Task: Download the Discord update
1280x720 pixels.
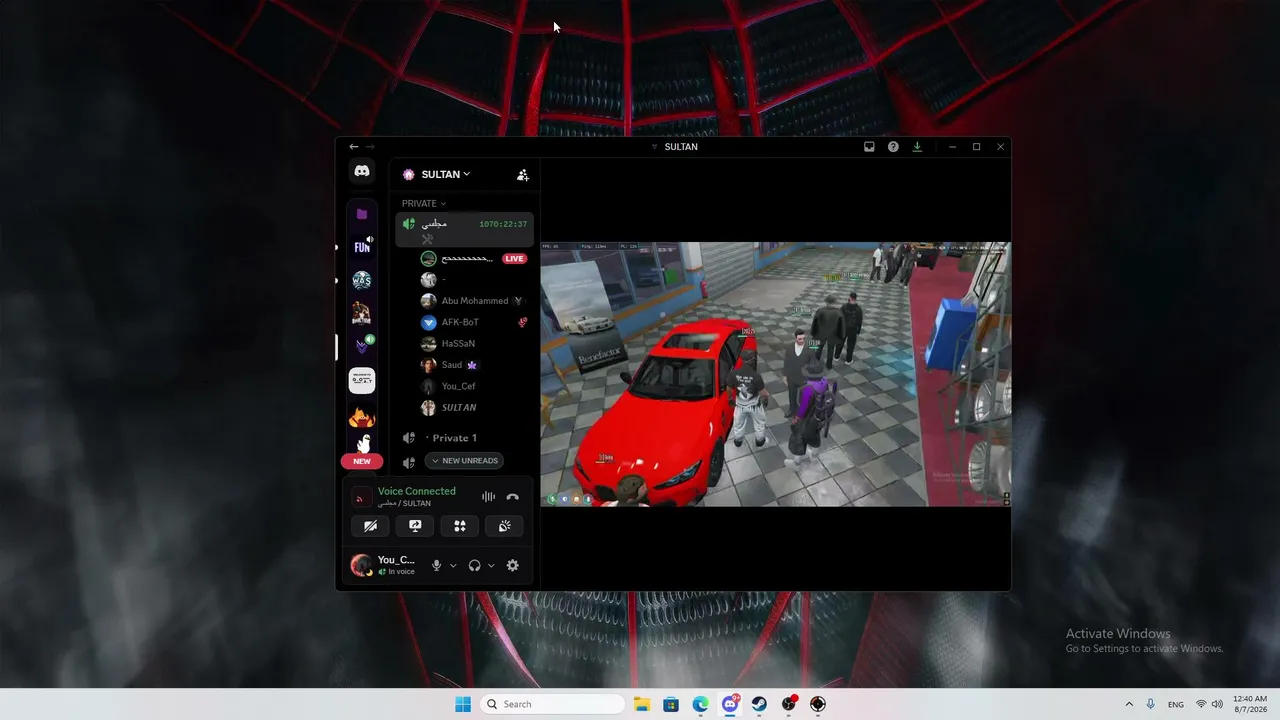Action: click(917, 147)
